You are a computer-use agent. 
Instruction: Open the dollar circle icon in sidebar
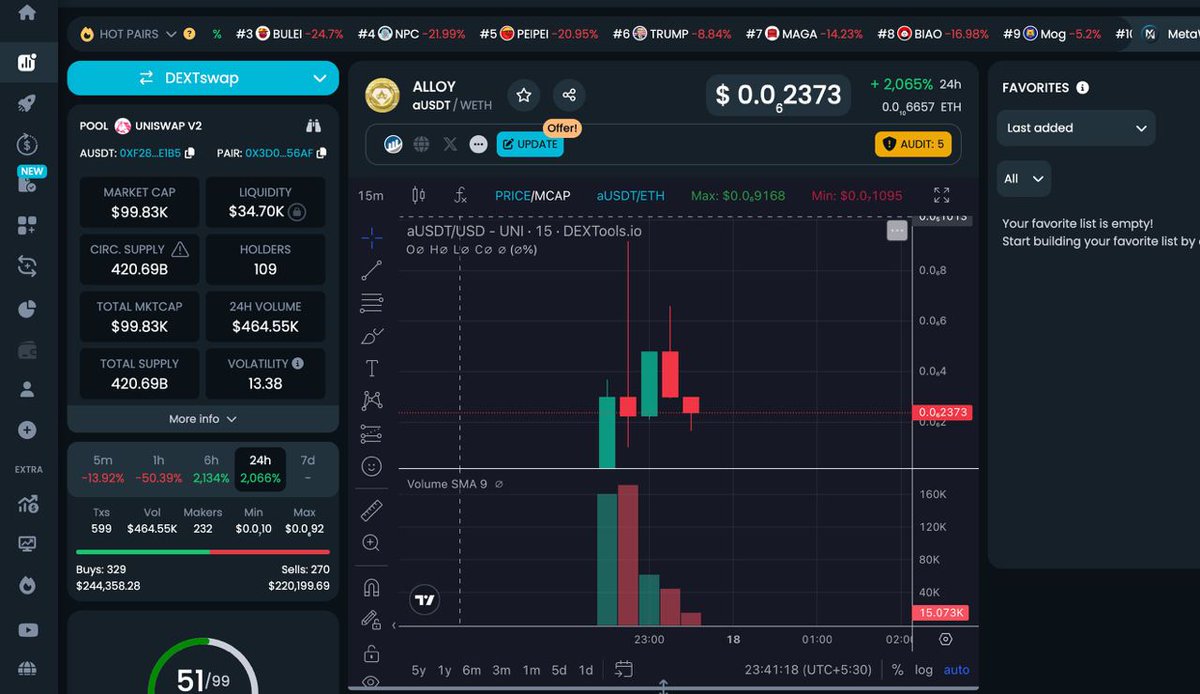pyautogui.click(x=27, y=144)
